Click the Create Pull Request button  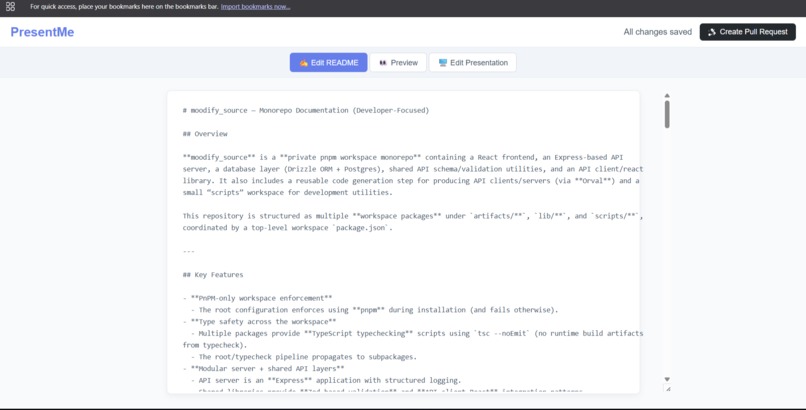click(747, 32)
